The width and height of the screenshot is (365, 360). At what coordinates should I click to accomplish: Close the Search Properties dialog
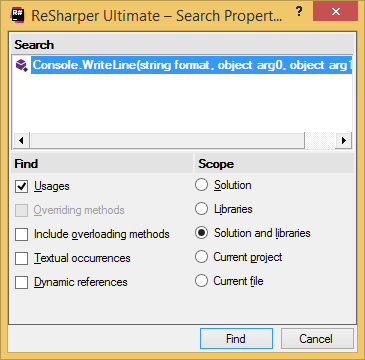336,12
